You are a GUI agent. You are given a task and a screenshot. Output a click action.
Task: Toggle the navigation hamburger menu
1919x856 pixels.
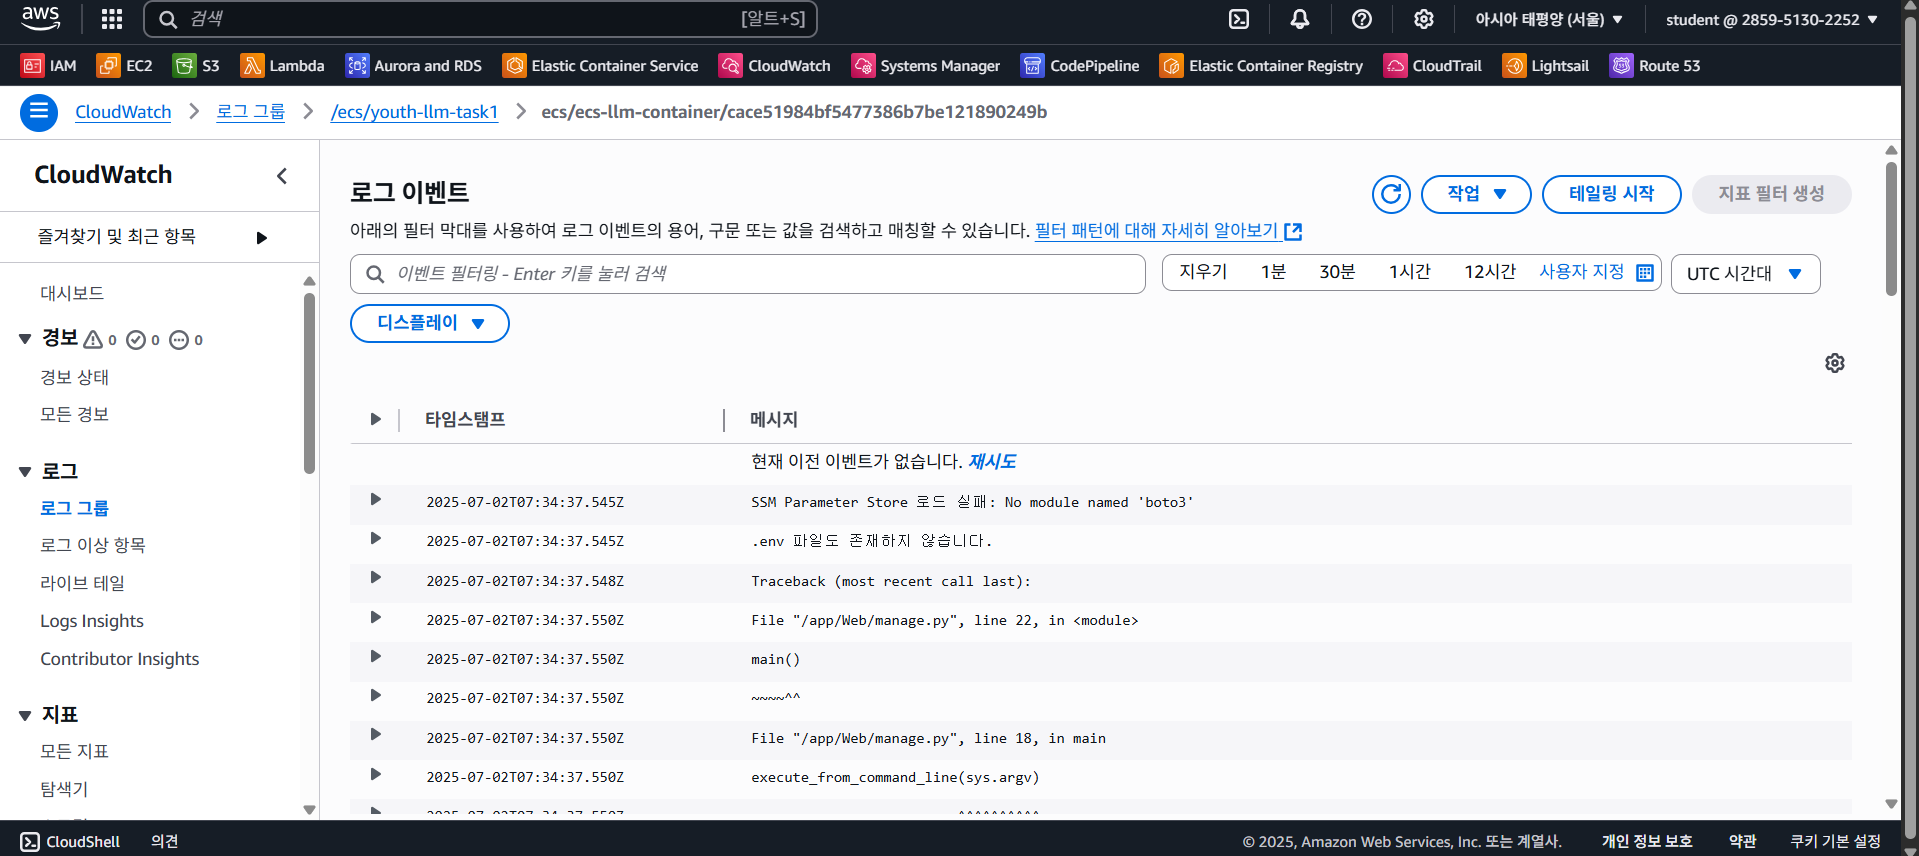(x=39, y=112)
